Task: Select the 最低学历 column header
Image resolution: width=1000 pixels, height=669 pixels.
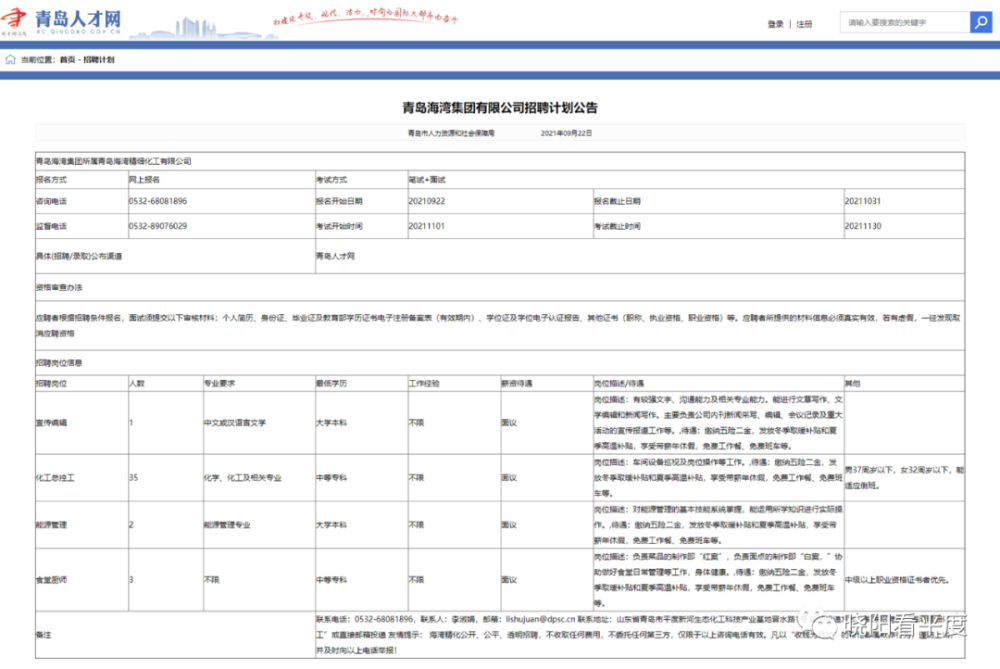Action: tap(362, 383)
